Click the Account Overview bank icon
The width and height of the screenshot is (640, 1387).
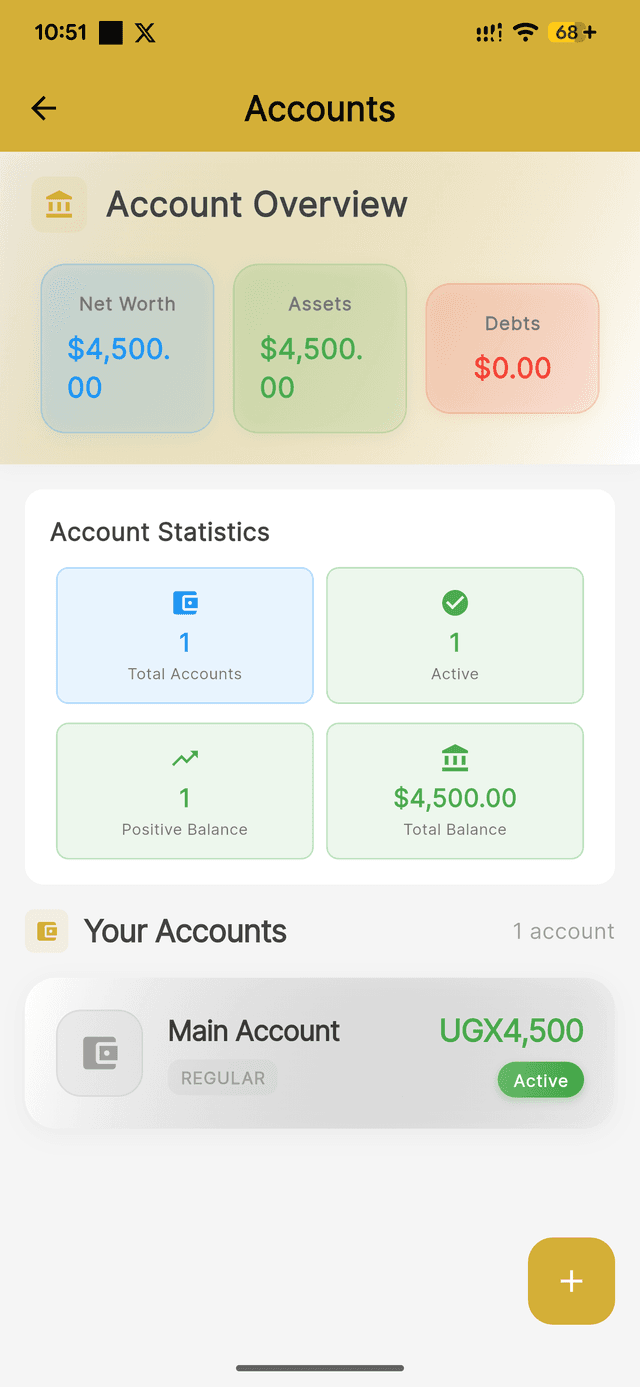[x=59, y=204]
